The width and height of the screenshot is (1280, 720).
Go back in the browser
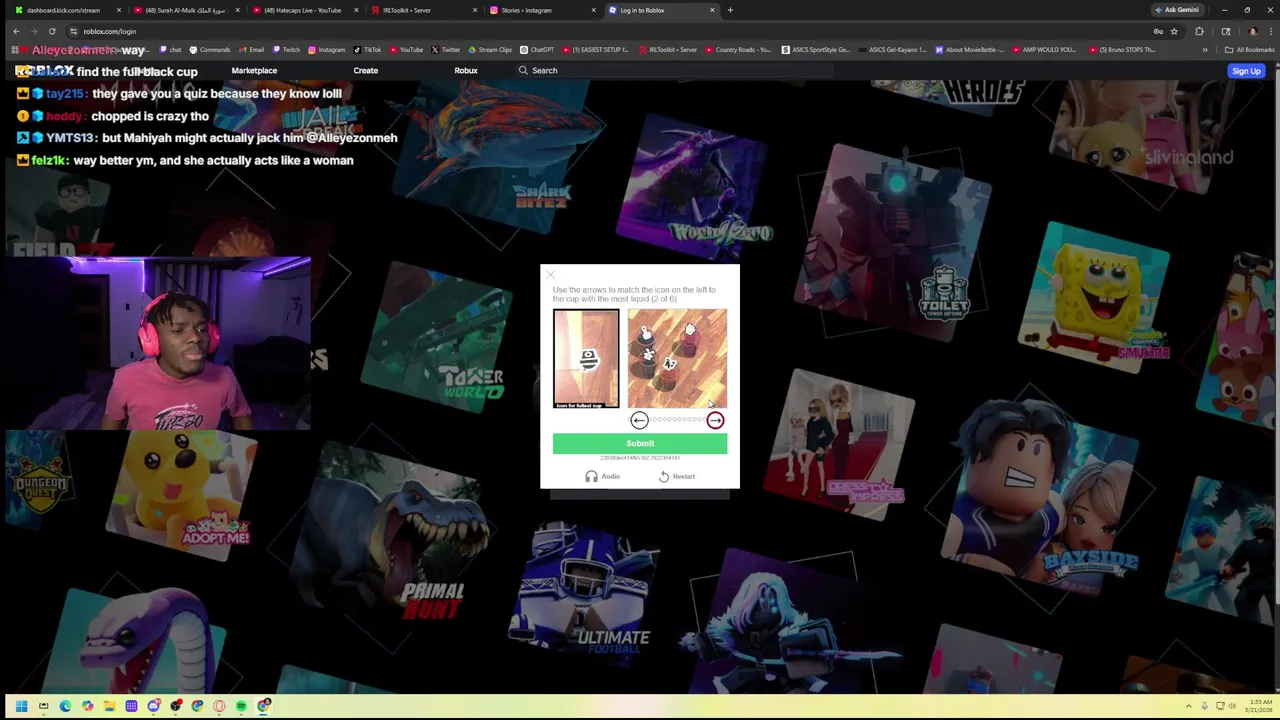coord(16,31)
